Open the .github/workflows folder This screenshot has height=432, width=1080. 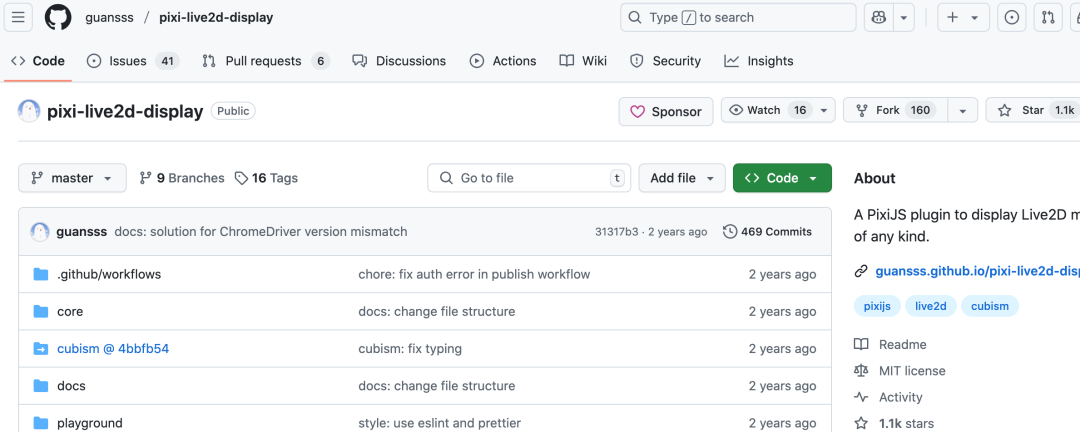click(x=109, y=274)
